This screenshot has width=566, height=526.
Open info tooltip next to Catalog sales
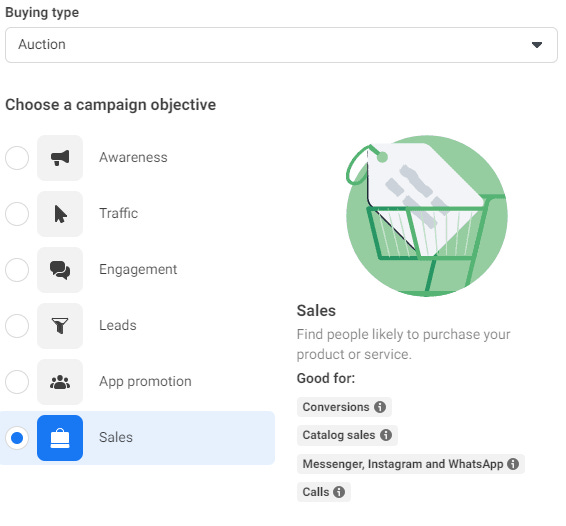[386, 435]
